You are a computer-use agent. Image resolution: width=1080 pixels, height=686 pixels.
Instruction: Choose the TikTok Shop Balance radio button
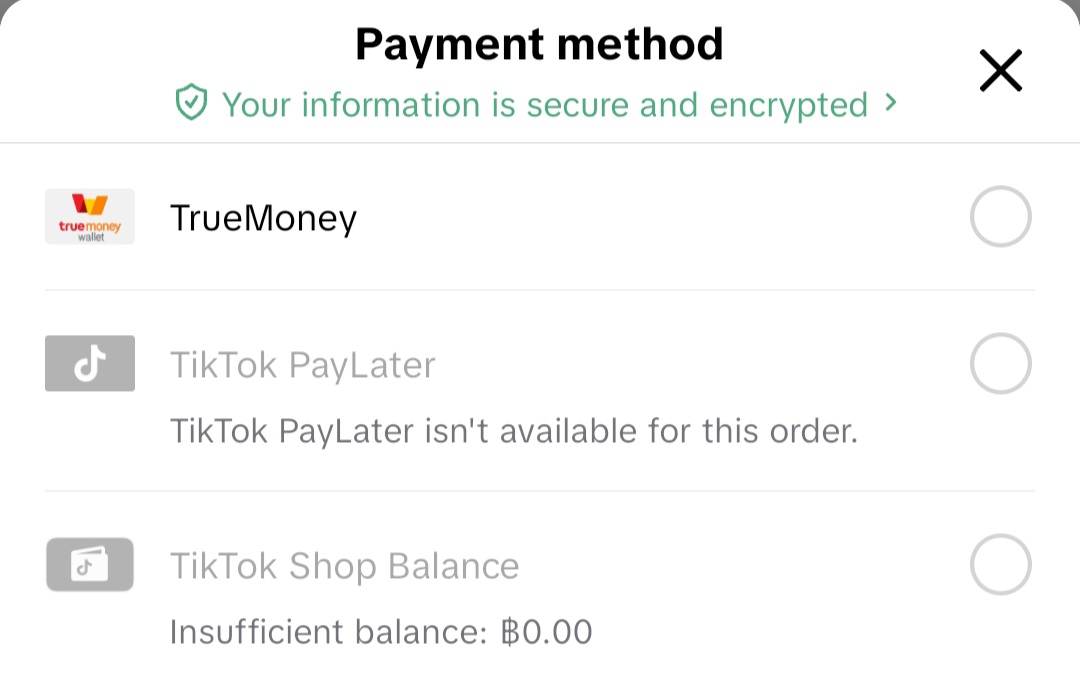tap(1000, 565)
